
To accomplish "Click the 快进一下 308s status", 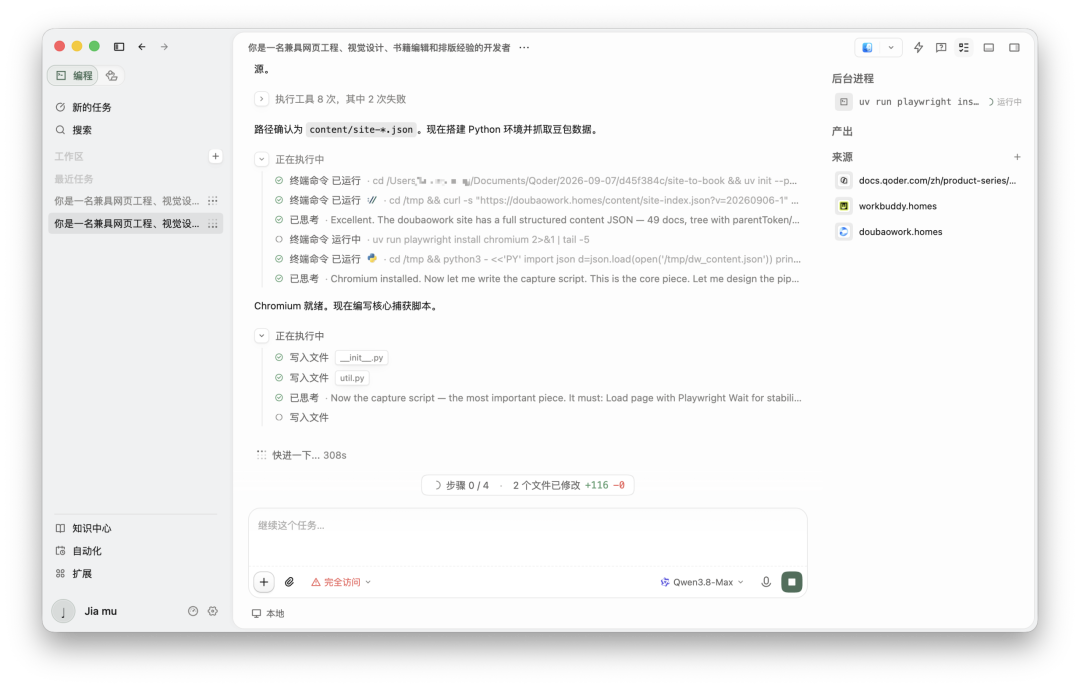I will pyautogui.click(x=302, y=455).
